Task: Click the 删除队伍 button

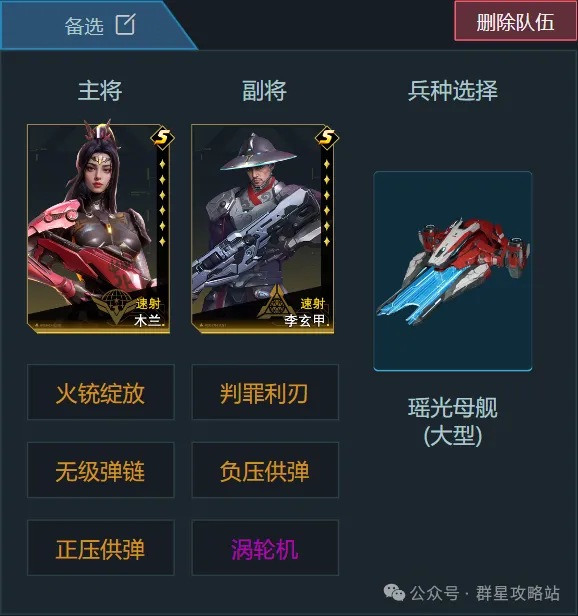Action: (x=516, y=21)
